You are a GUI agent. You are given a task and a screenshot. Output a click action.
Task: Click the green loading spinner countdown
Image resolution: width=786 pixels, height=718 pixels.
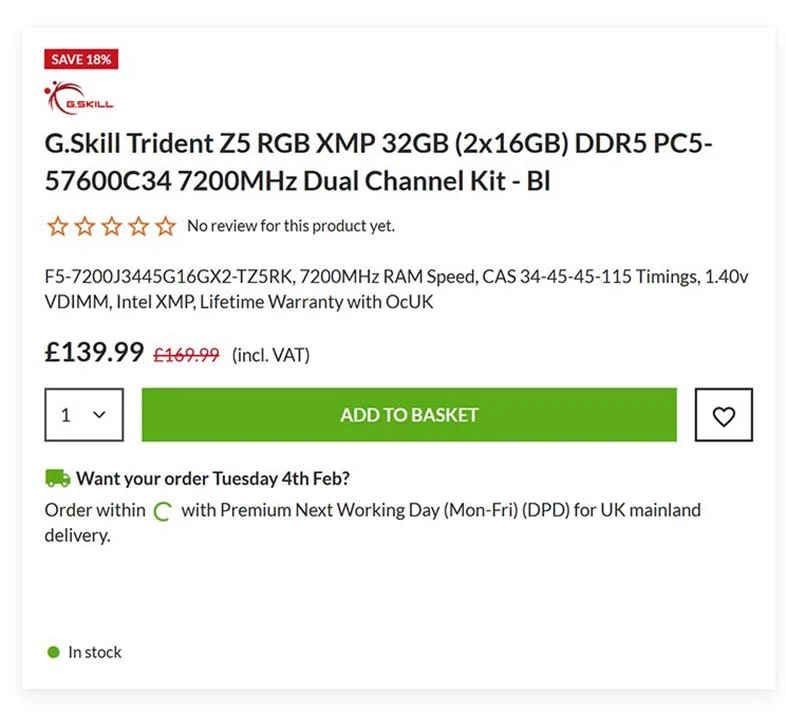tap(163, 511)
